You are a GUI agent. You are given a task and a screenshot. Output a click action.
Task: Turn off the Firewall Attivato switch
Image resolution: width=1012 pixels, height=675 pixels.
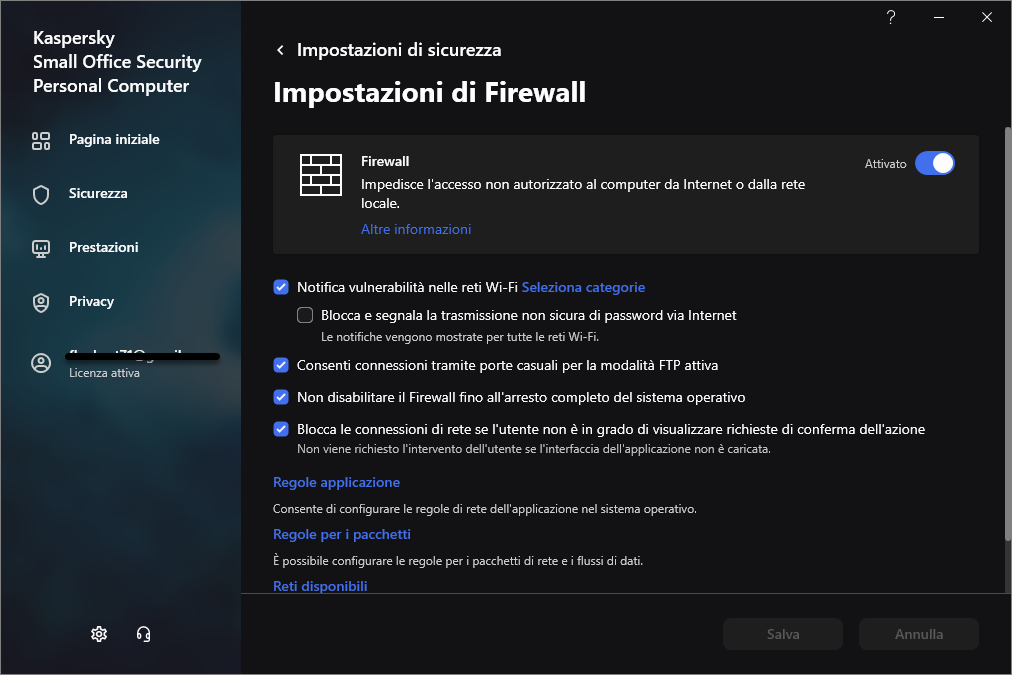coord(935,163)
